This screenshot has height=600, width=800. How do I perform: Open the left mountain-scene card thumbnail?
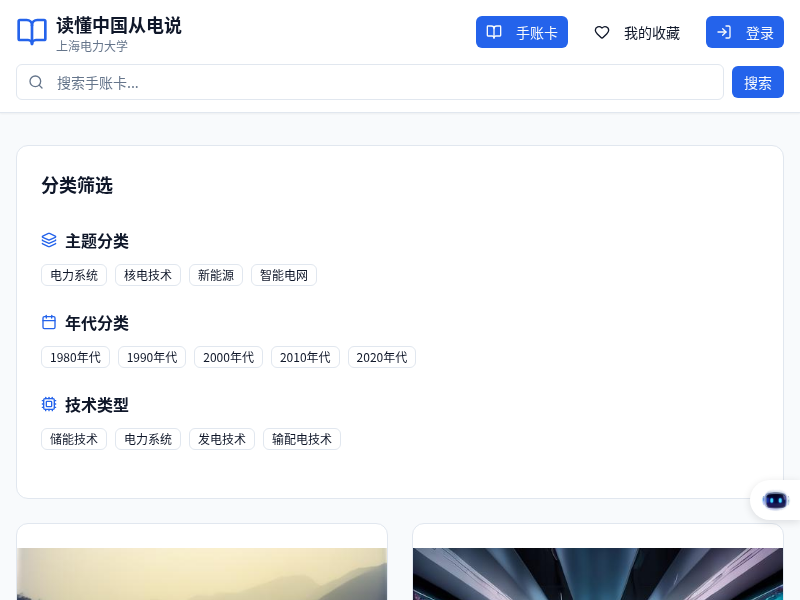pyautogui.click(x=202, y=575)
